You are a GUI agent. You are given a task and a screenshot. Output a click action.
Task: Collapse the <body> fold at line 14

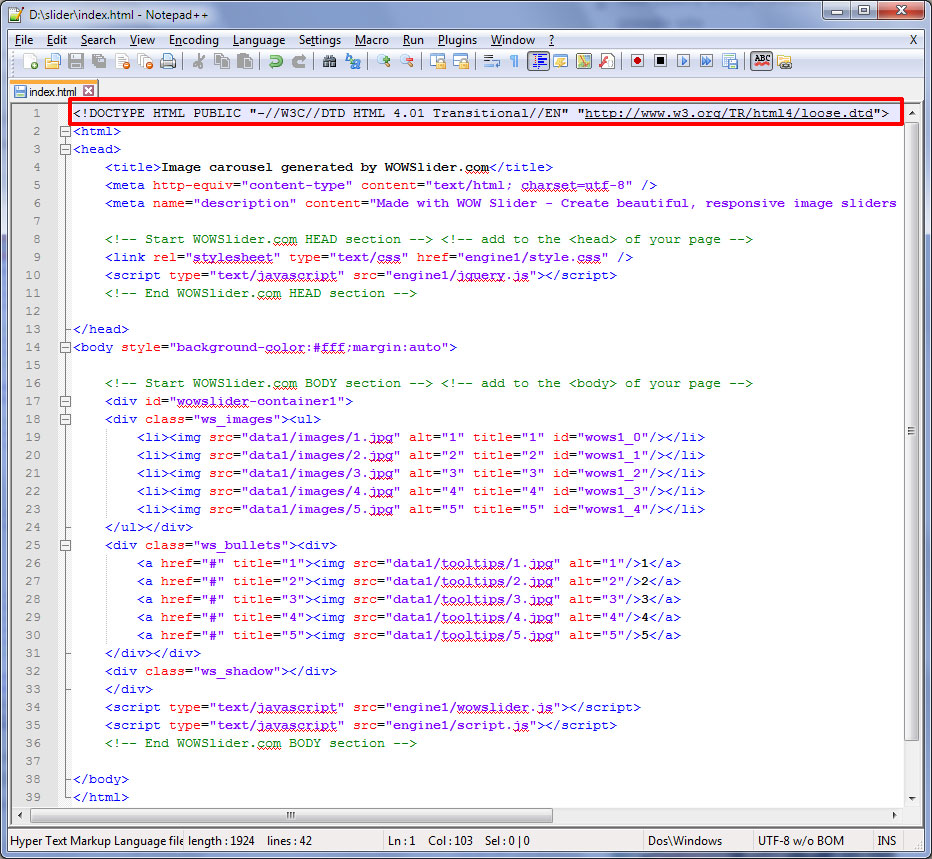point(65,347)
